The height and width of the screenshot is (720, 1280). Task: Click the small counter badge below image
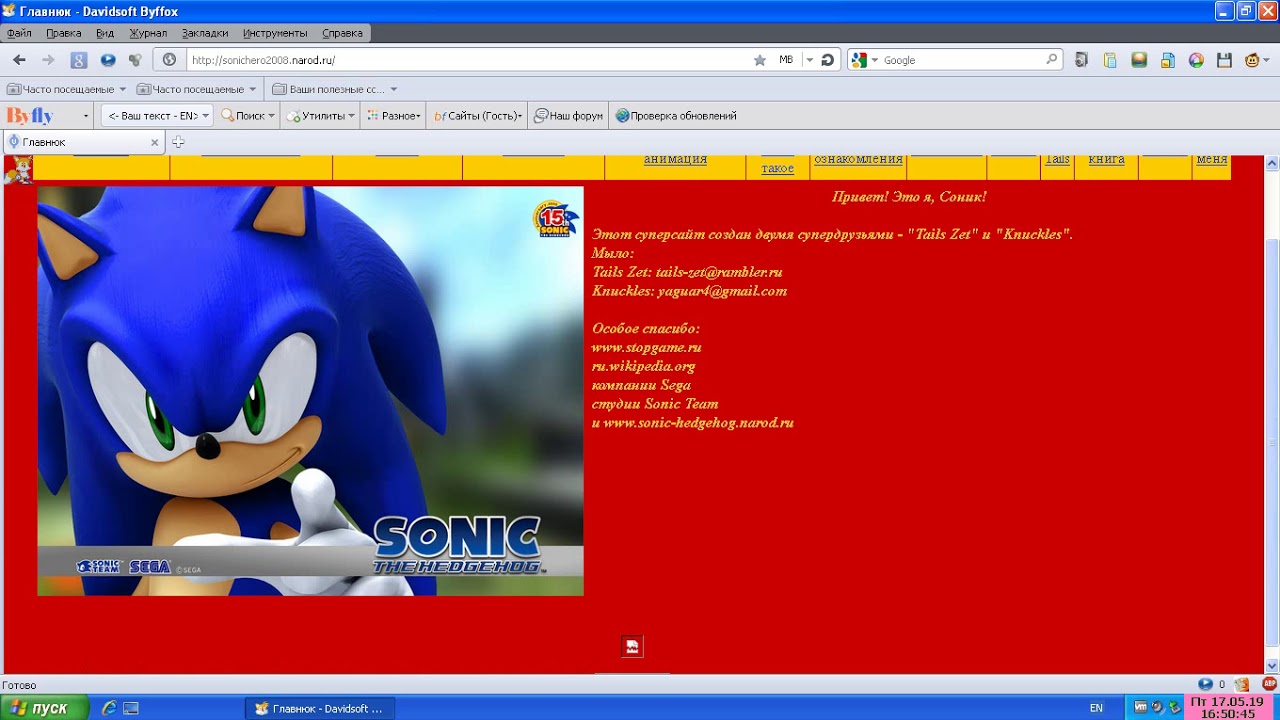[x=632, y=646]
